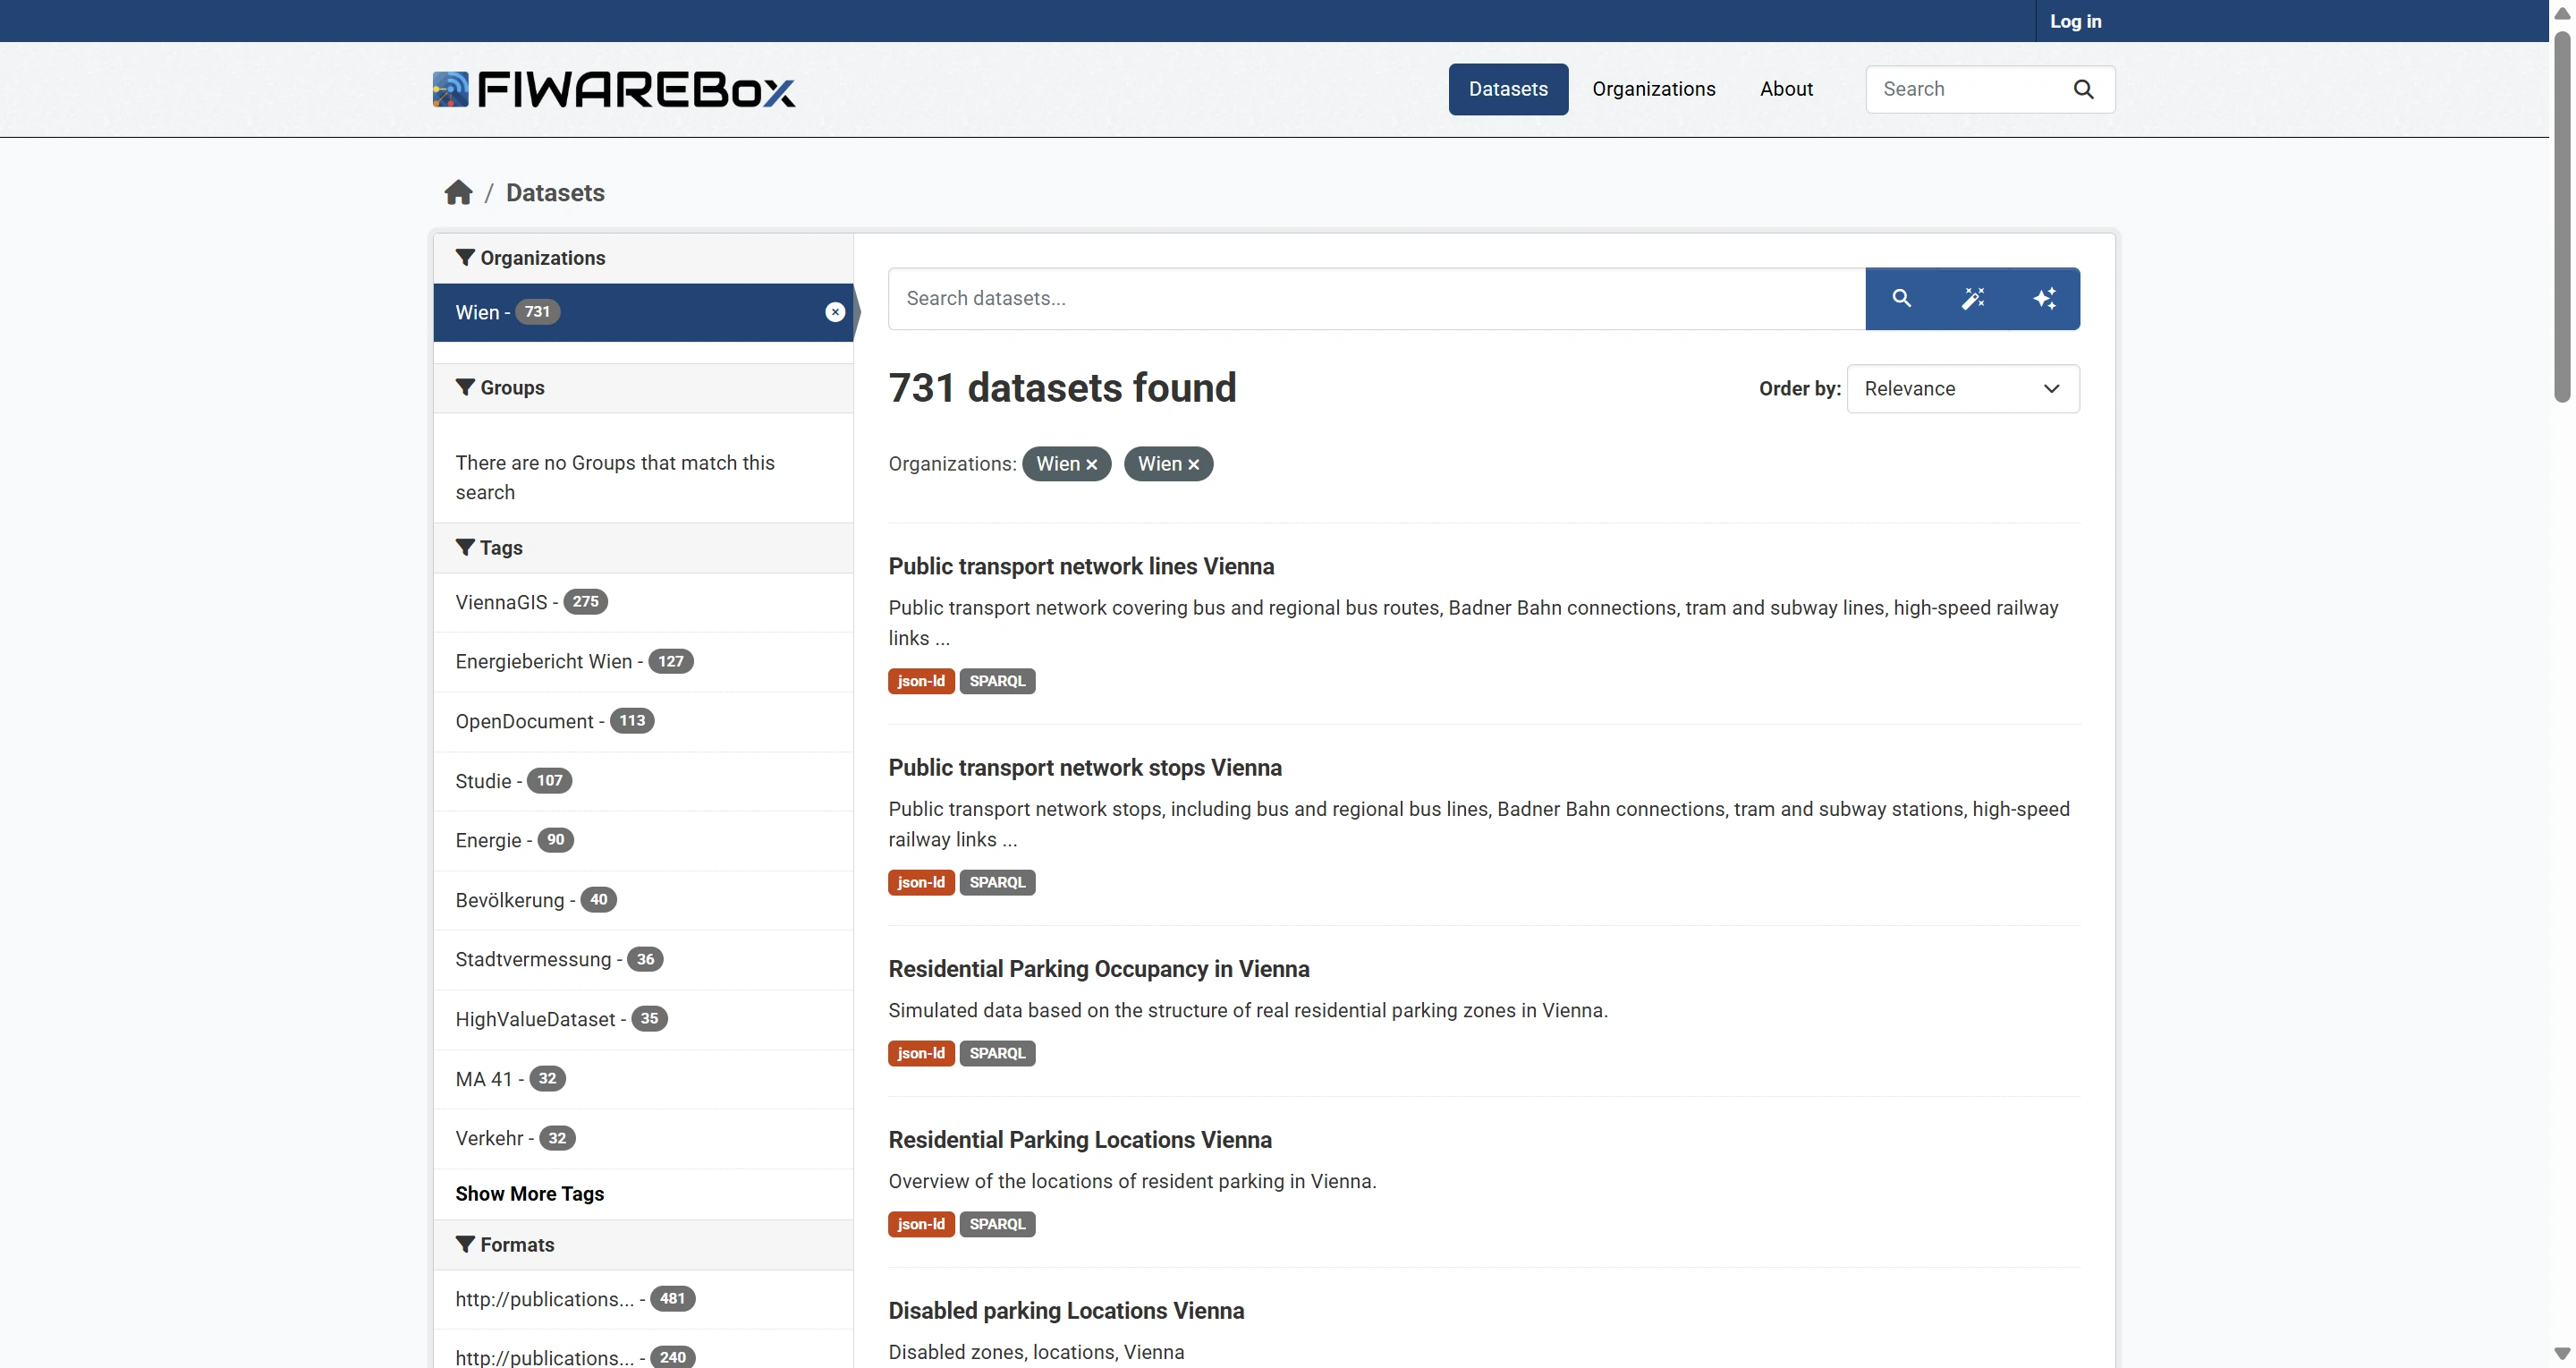
Task: Open the About menu item
Action: 1786,89
